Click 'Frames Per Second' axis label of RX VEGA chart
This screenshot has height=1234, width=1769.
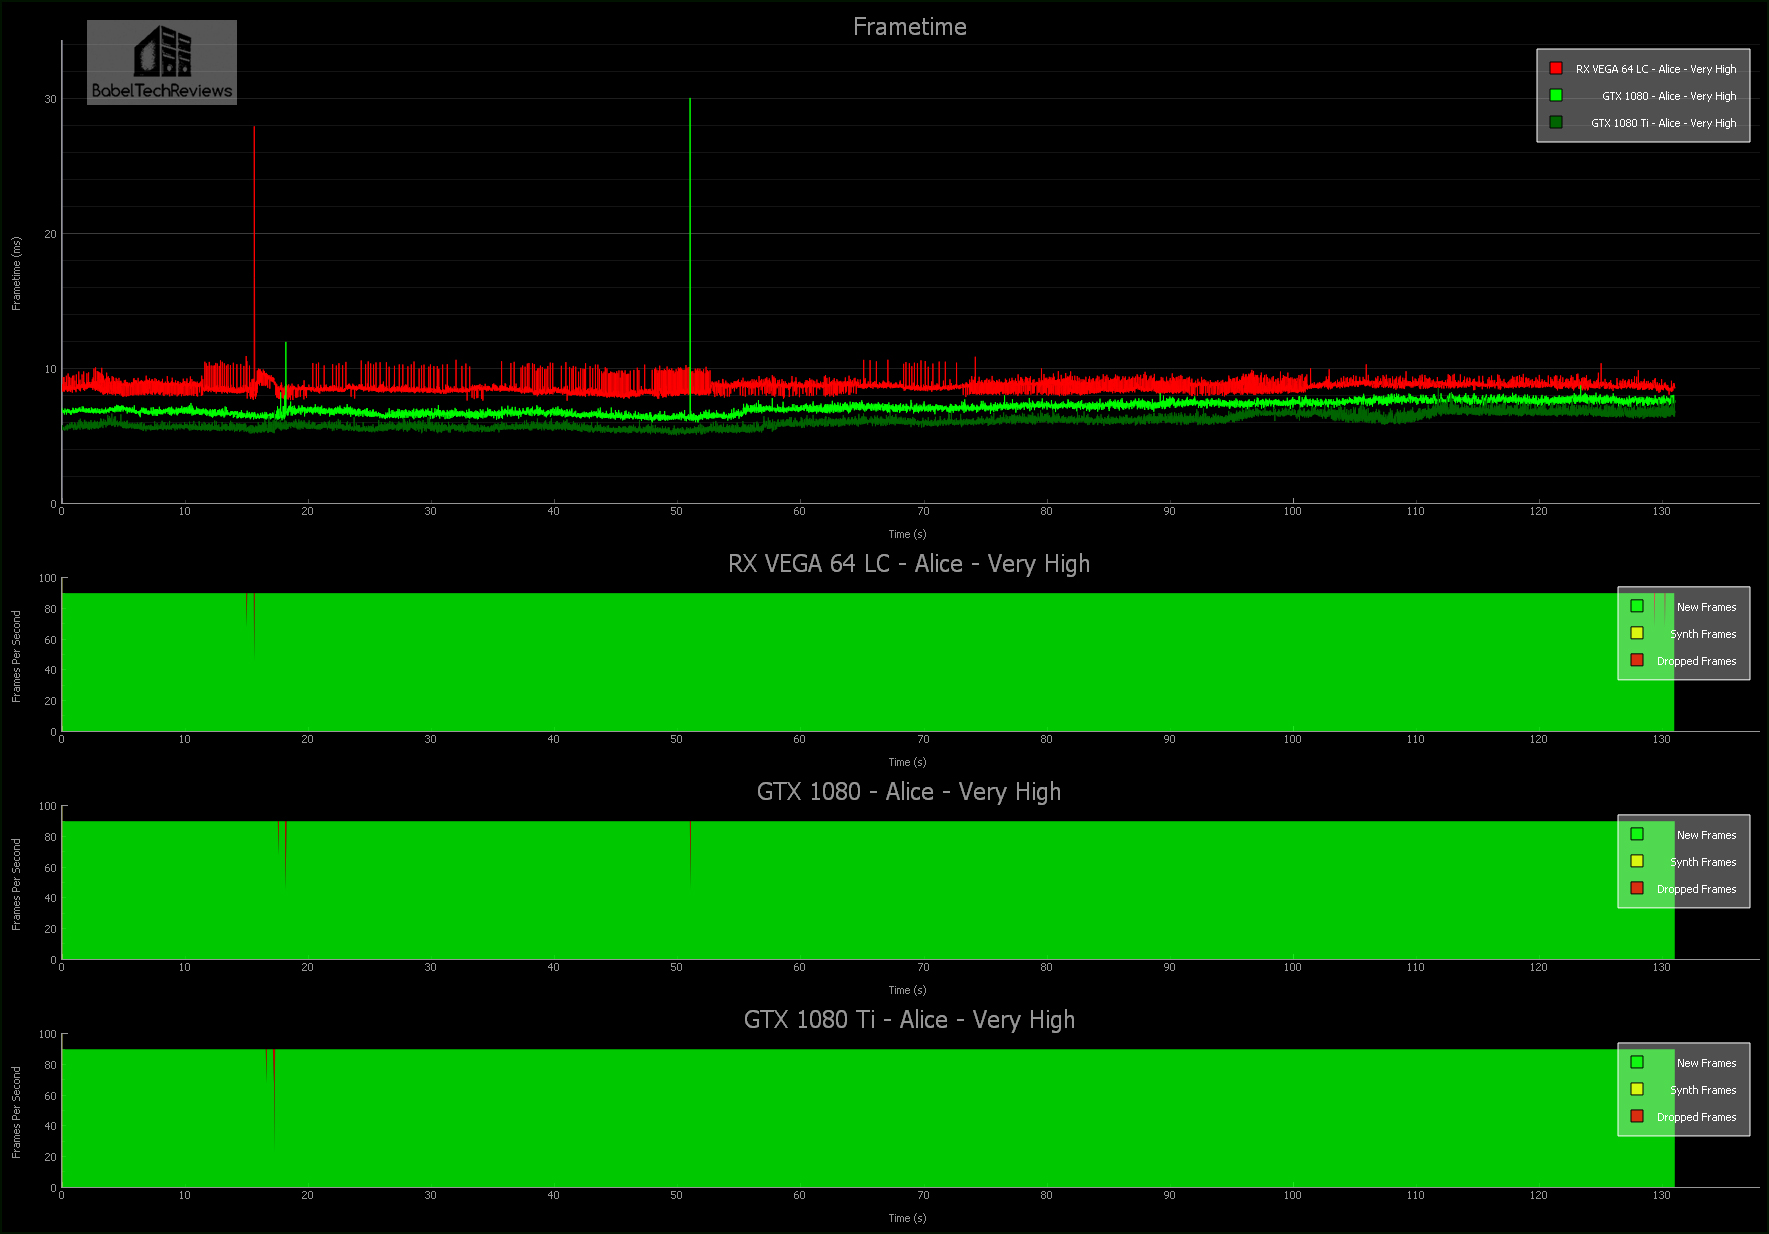(x=16, y=656)
